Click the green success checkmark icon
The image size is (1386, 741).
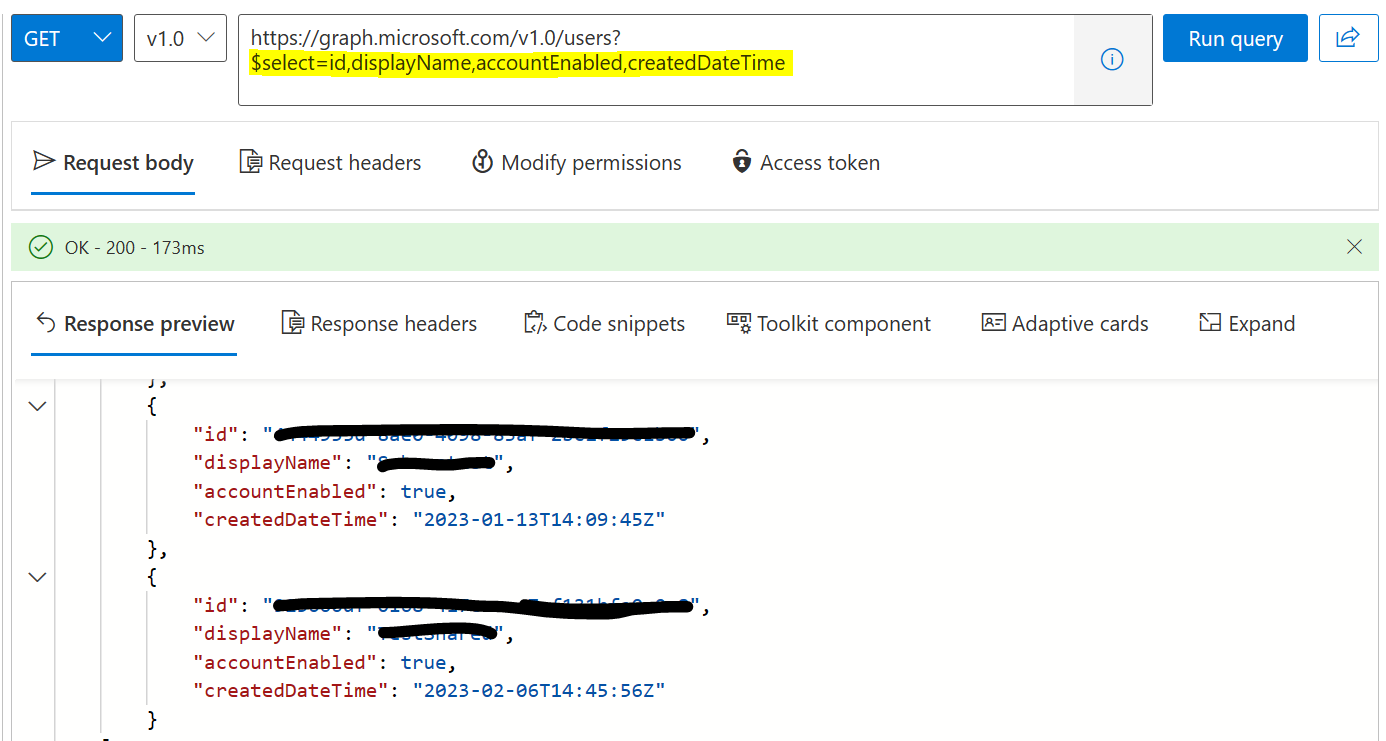click(41, 247)
